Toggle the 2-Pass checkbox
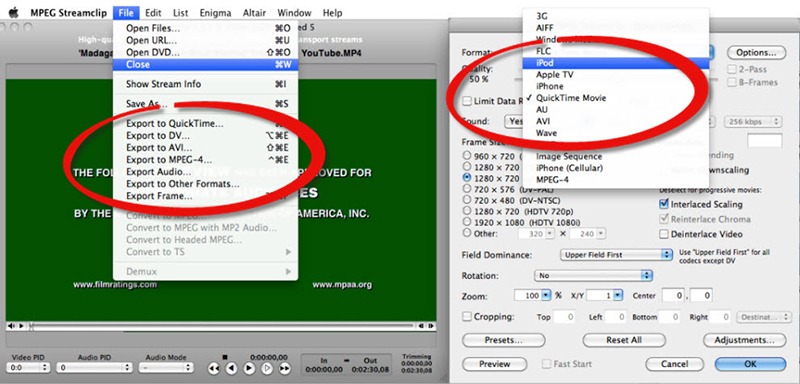 [x=732, y=69]
